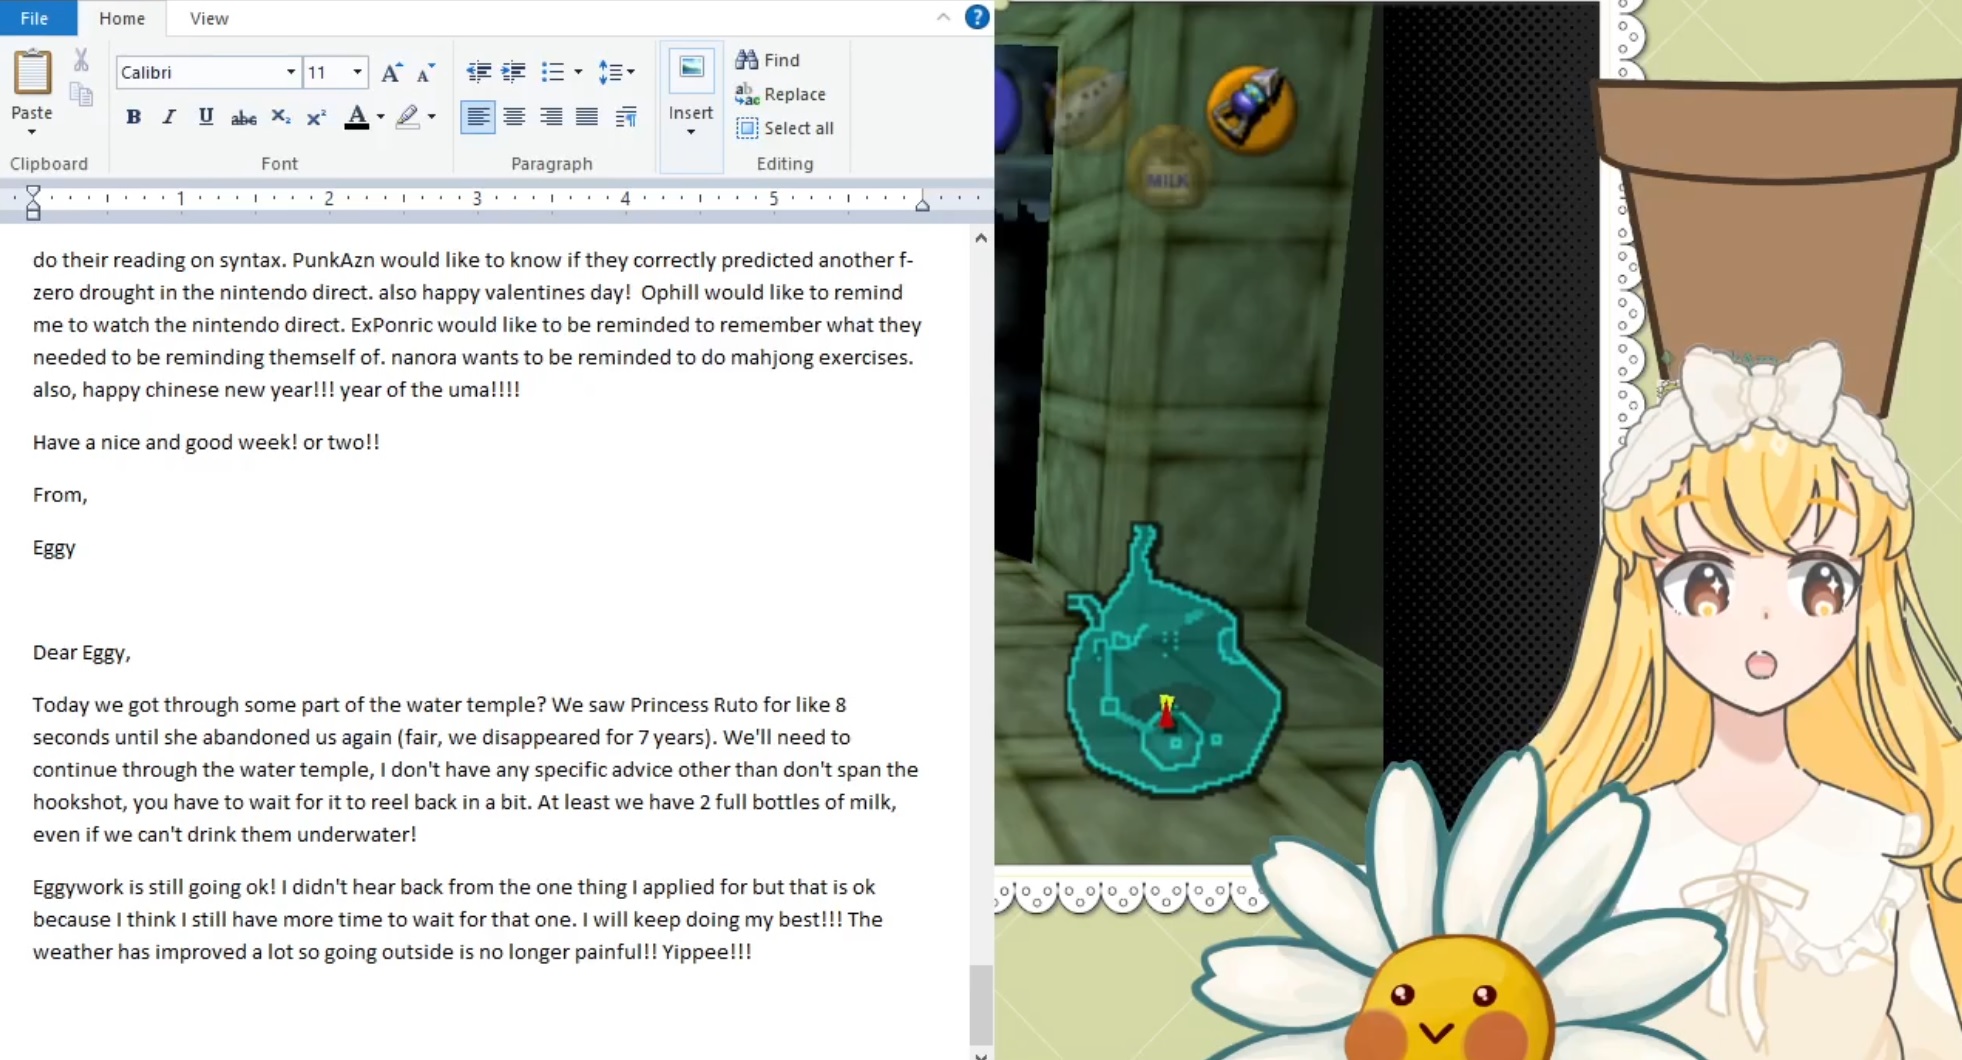
Task: Open the File menu
Action: 34,18
